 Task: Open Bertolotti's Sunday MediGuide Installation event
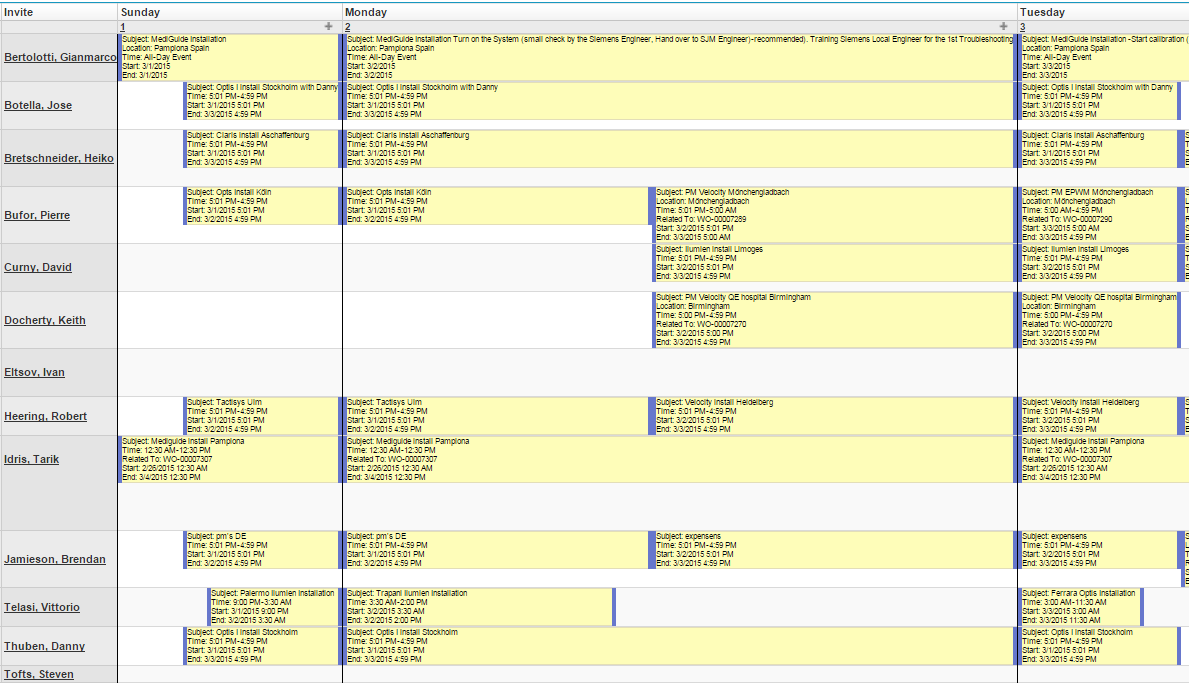coord(229,58)
